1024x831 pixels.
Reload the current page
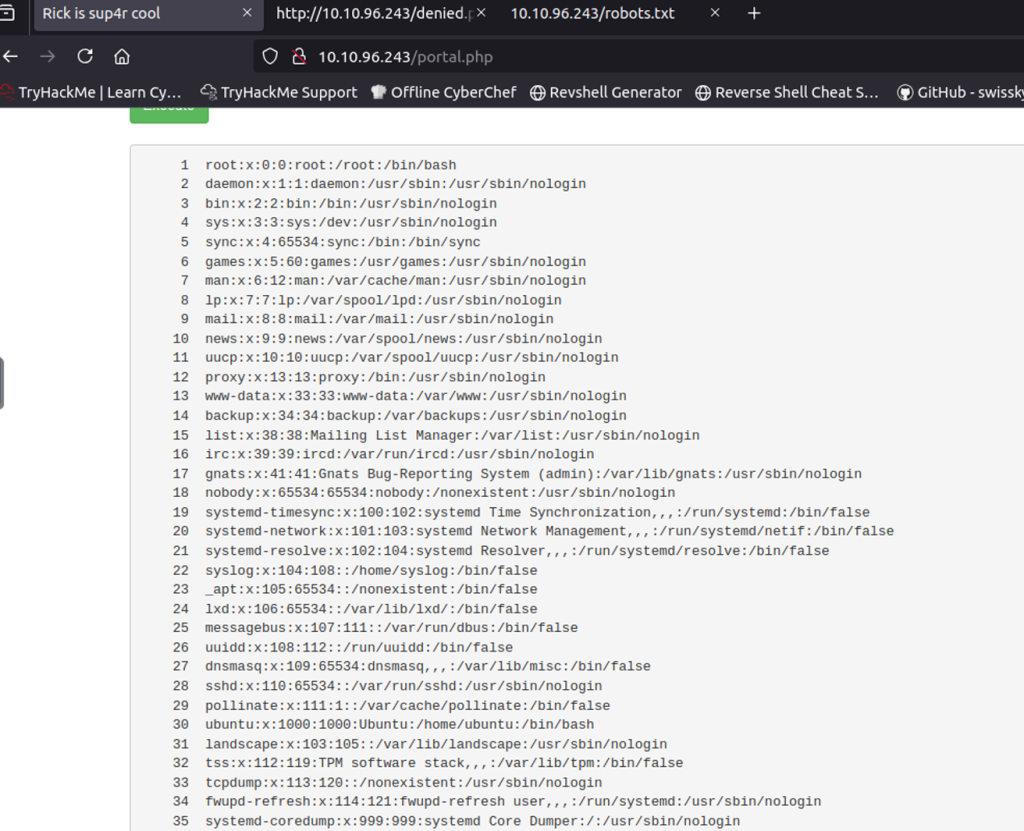tap(85, 57)
